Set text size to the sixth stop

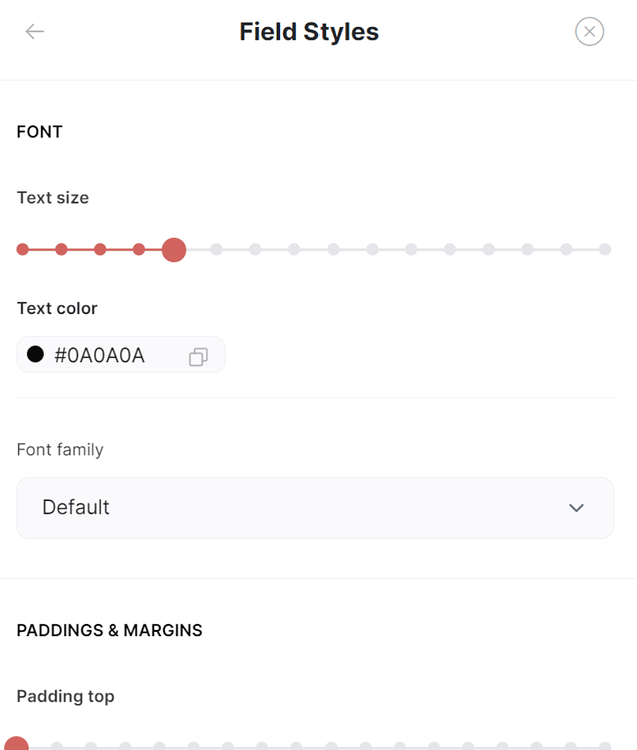tap(217, 249)
